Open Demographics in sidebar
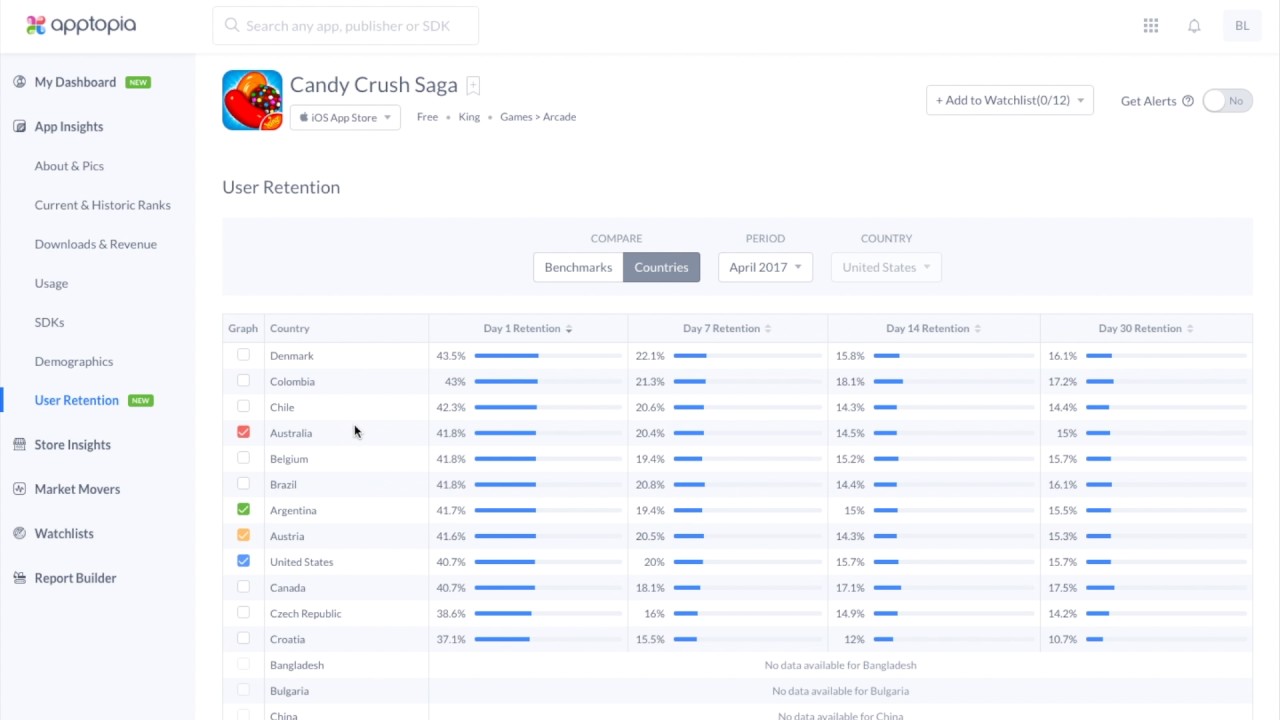 coord(73,361)
